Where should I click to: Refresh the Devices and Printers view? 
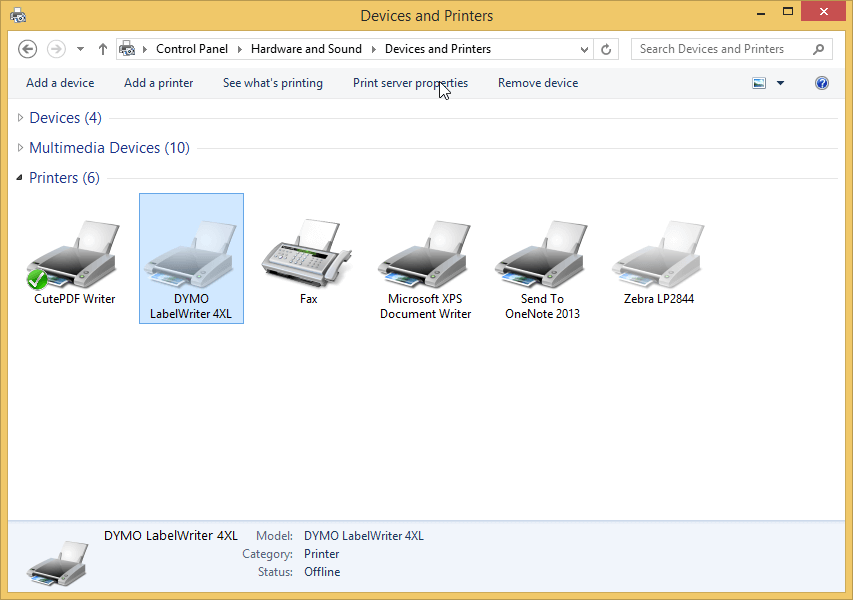(605, 50)
